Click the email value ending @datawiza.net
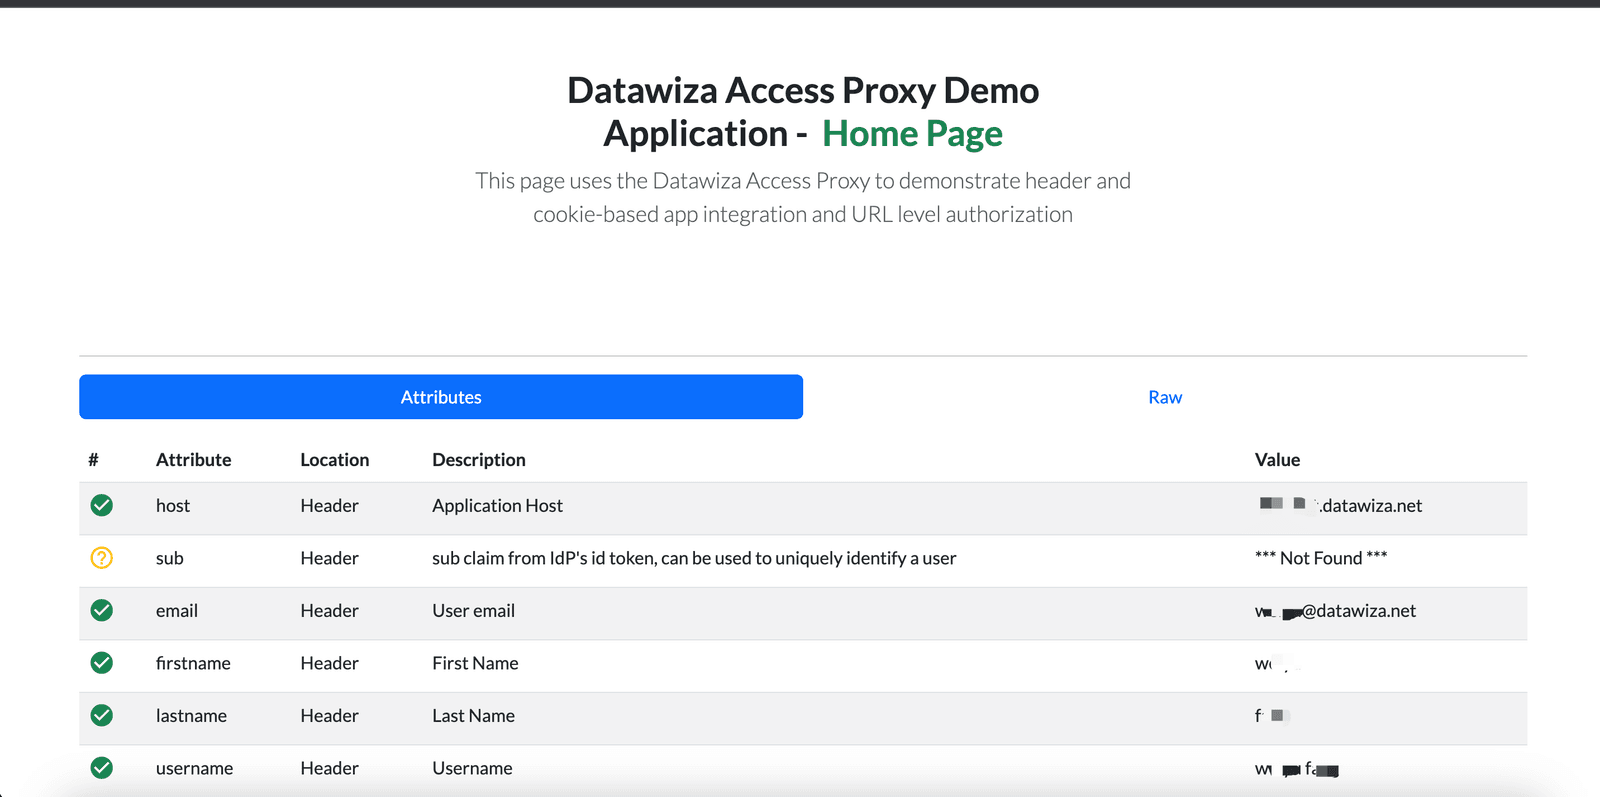1600x797 pixels. pyautogui.click(x=1335, y=611)
